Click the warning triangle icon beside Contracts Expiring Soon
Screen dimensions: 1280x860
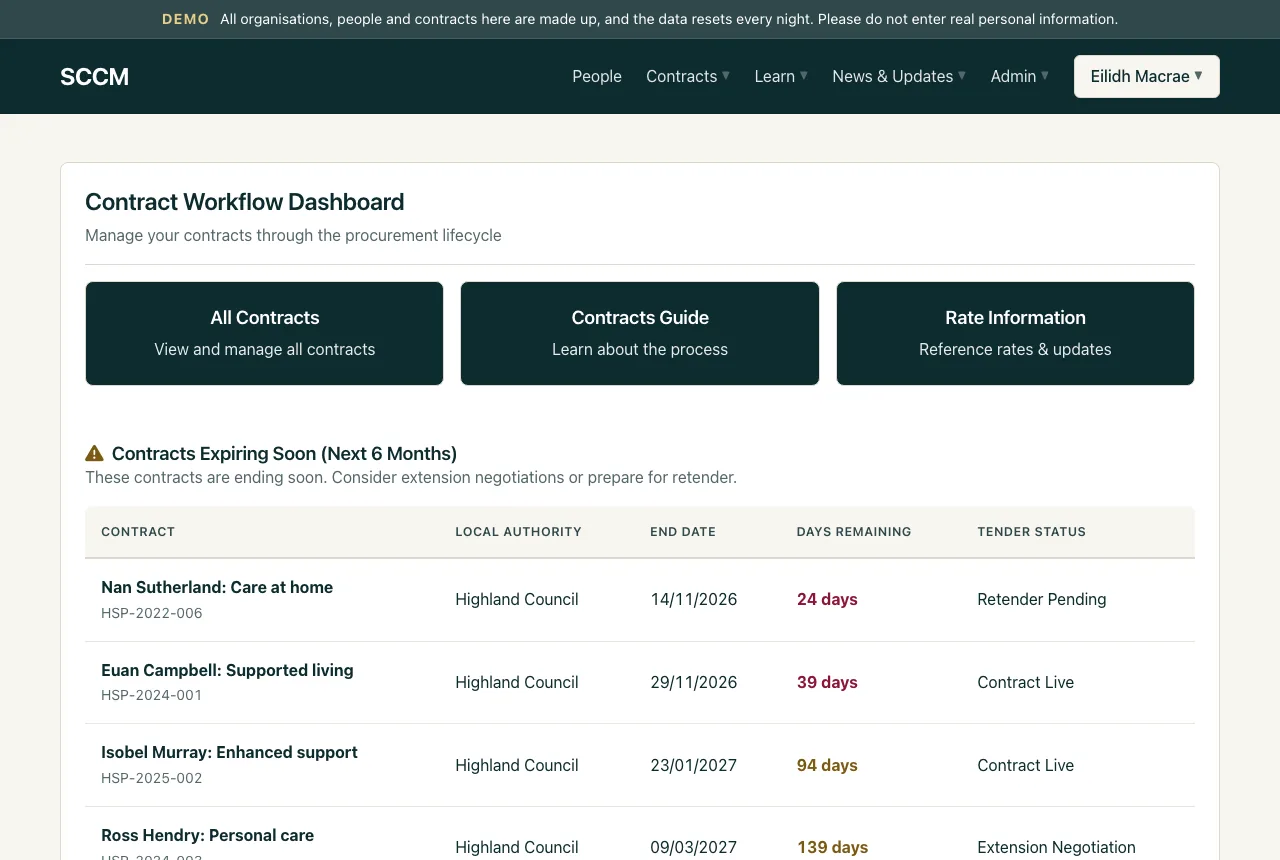pos(94,453)
